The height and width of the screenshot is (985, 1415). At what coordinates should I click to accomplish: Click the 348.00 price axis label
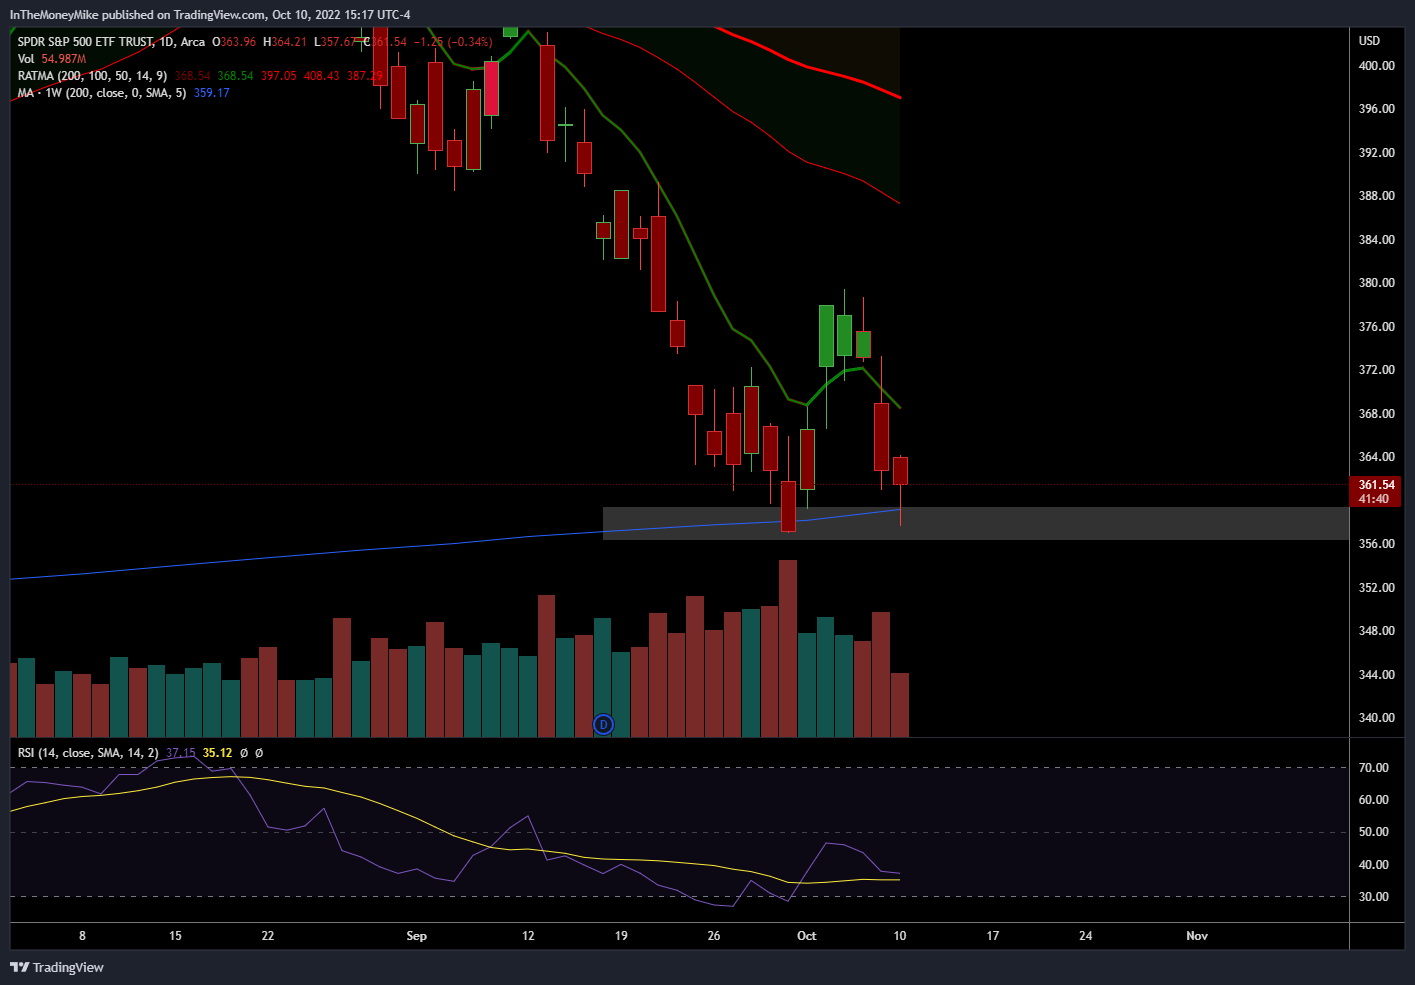click(x=1377, y=631)
